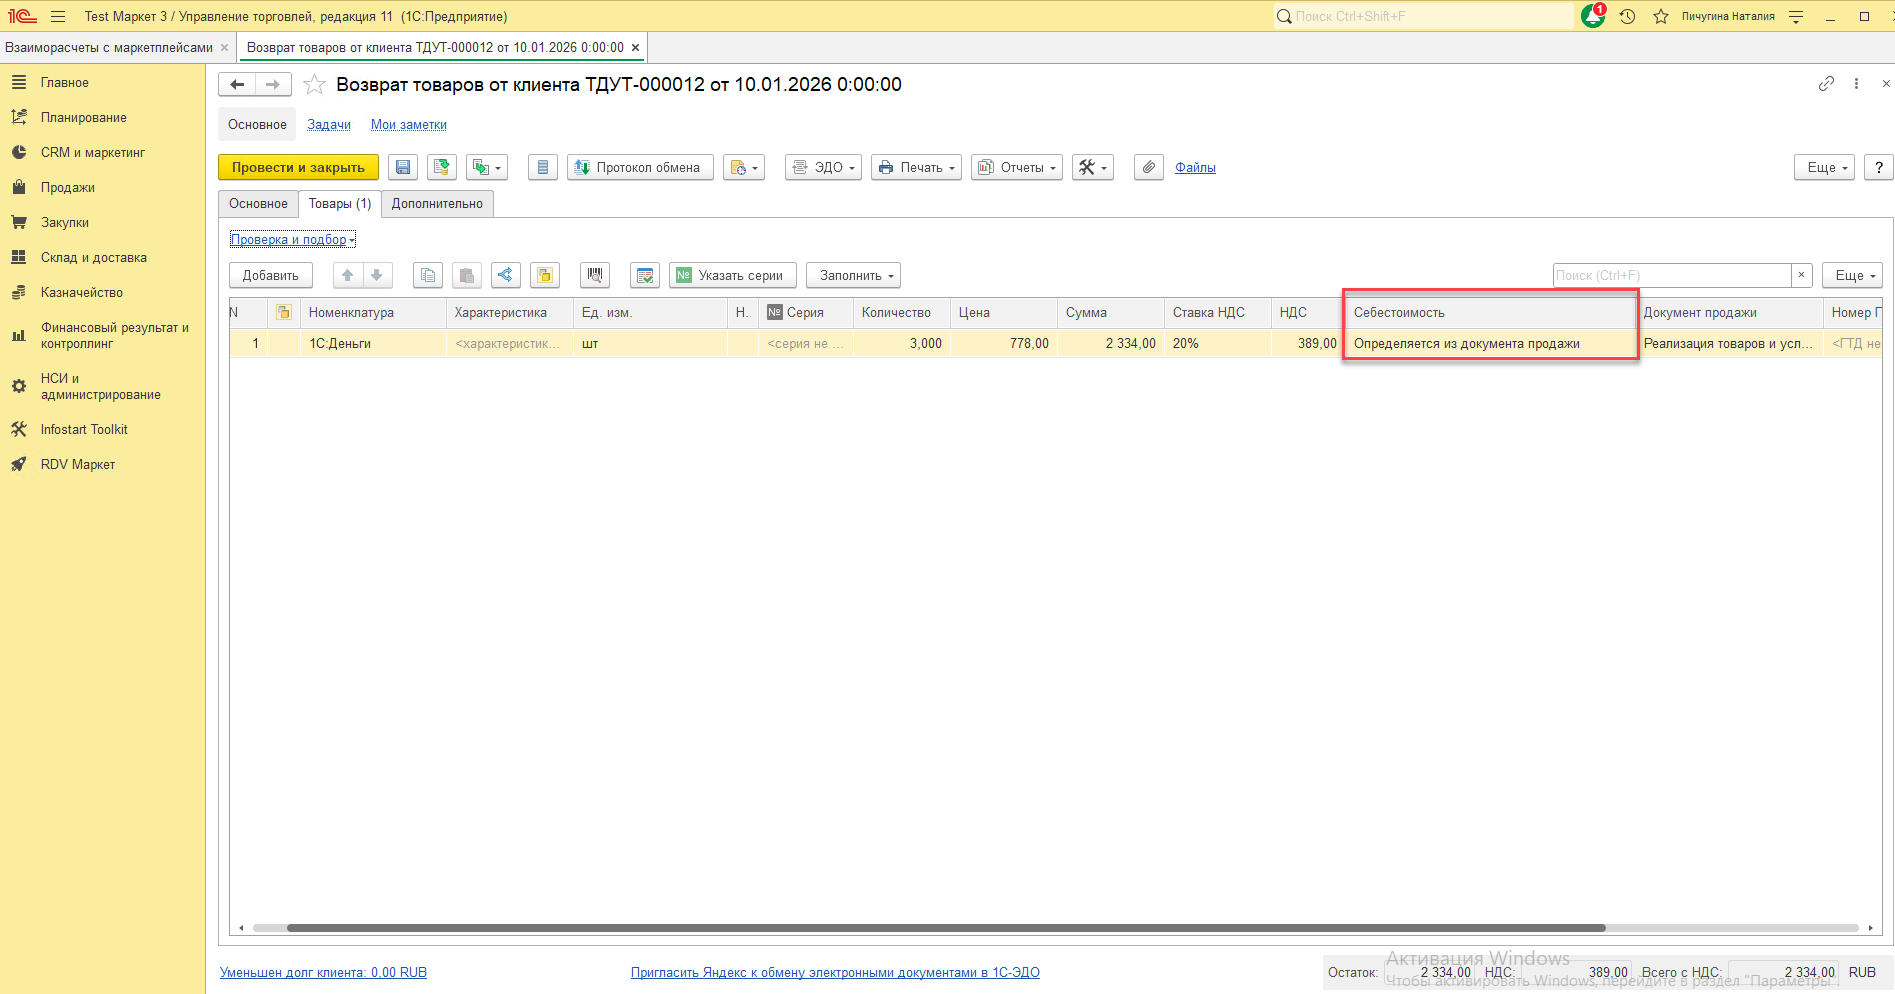
Task: Switch to the Дополнительно tab
Action: pyautogui.click(x=437, y=203)
